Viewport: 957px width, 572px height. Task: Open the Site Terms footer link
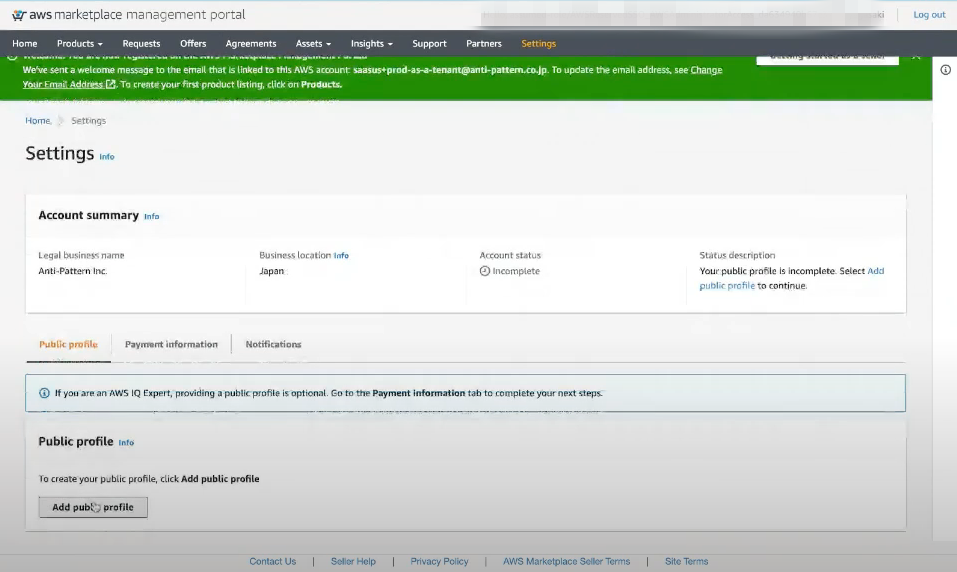pyautogui.click(x=687, y=562)
